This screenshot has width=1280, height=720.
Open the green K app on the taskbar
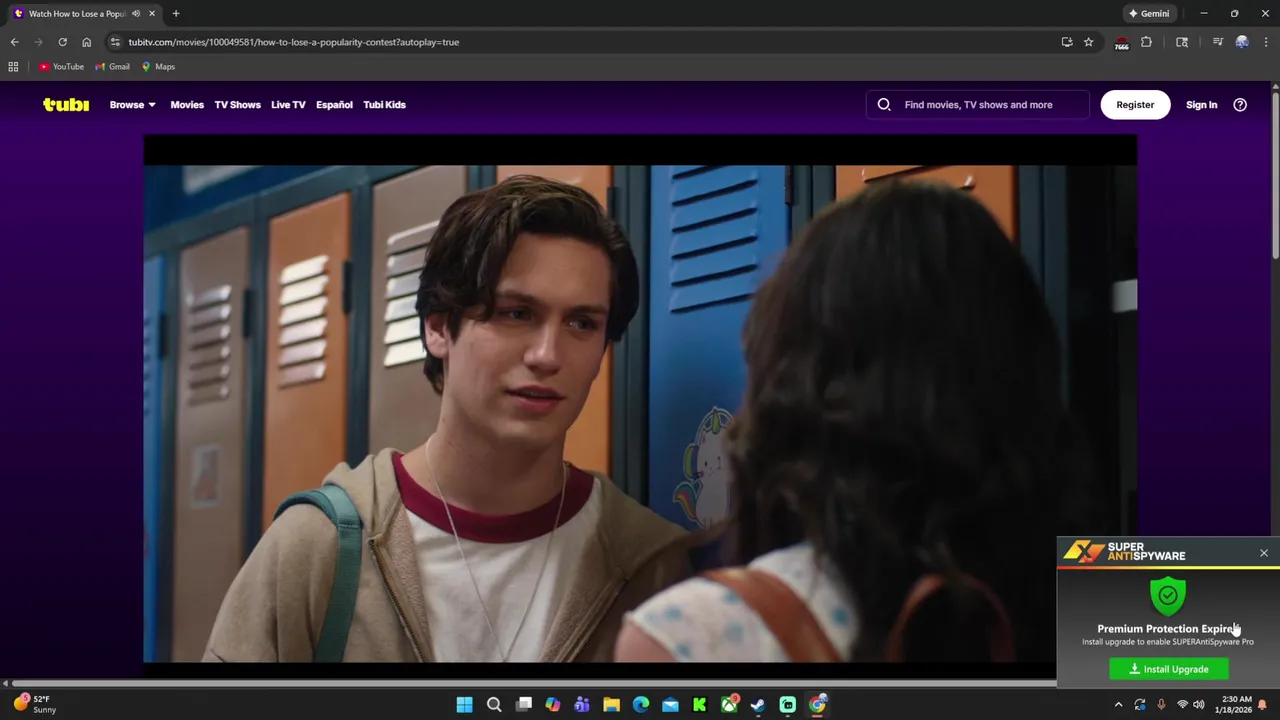700,705
